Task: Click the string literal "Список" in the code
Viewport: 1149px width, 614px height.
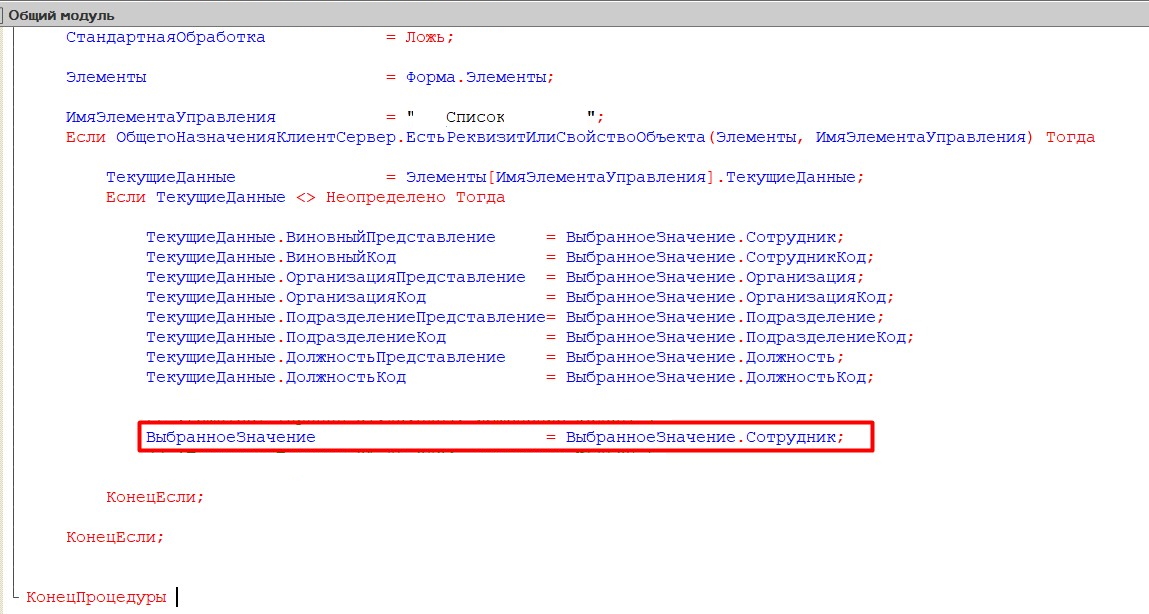Action: click(x=476, y=117)
